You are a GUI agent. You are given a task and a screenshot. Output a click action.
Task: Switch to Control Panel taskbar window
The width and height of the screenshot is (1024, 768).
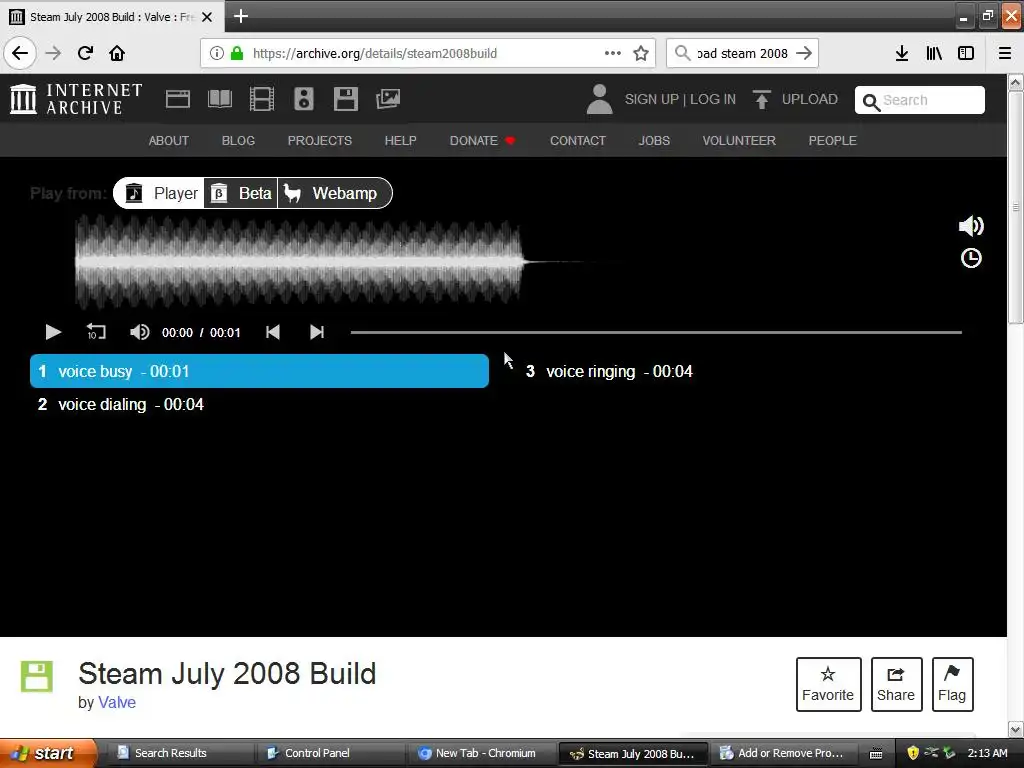click(329, 753)
